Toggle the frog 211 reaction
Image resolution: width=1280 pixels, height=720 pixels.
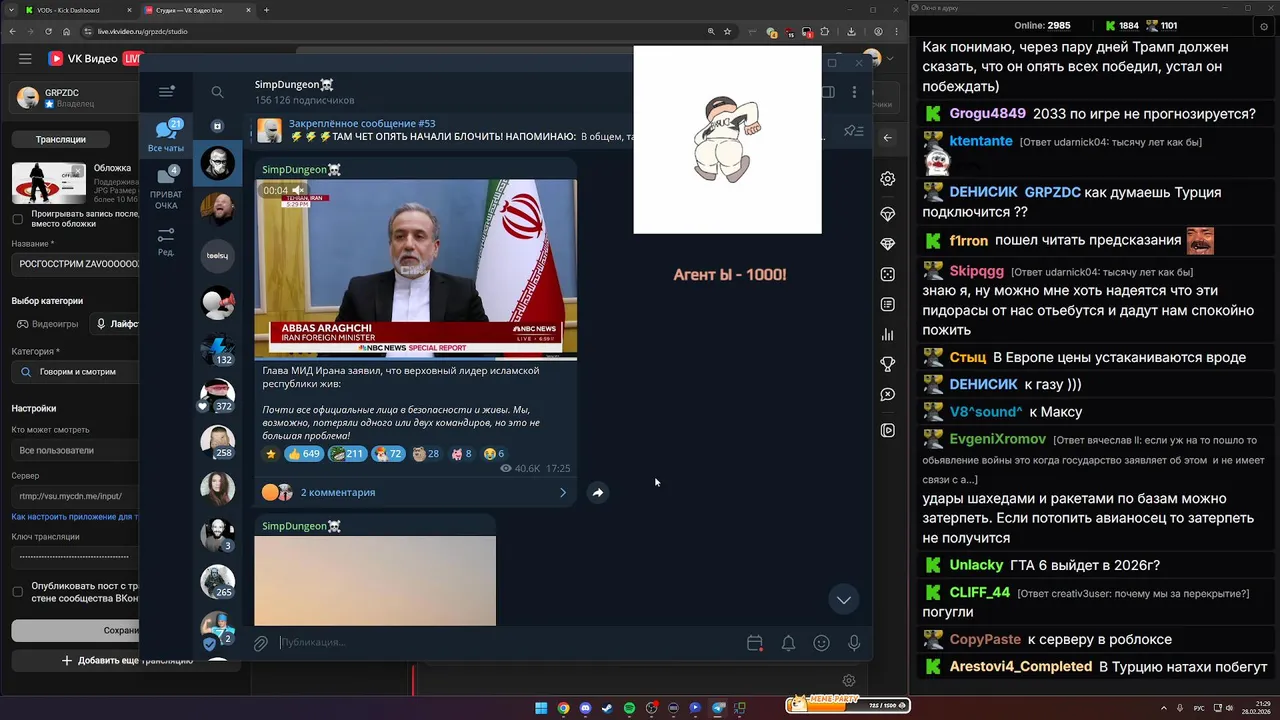click(x=347, y=454)
